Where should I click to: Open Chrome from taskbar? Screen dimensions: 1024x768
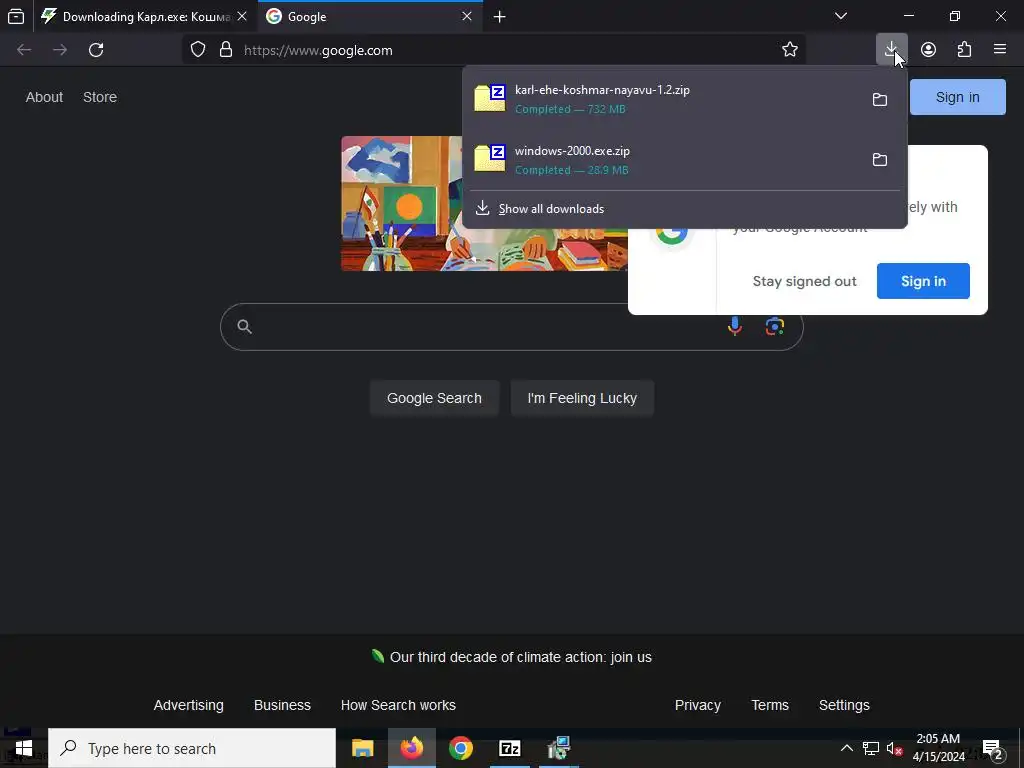tap(460, 748)
